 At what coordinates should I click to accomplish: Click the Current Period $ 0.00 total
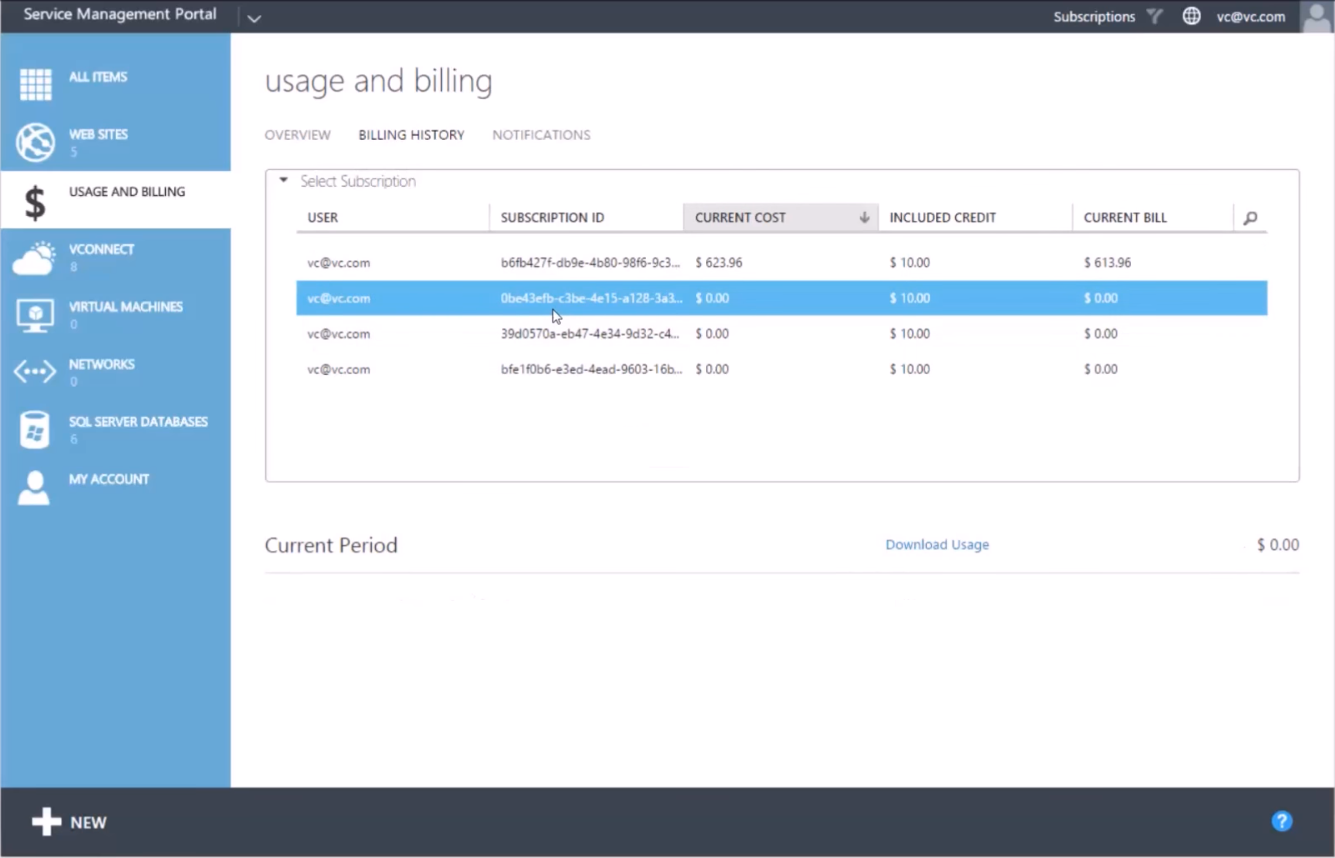click(x=1278, y=545)
